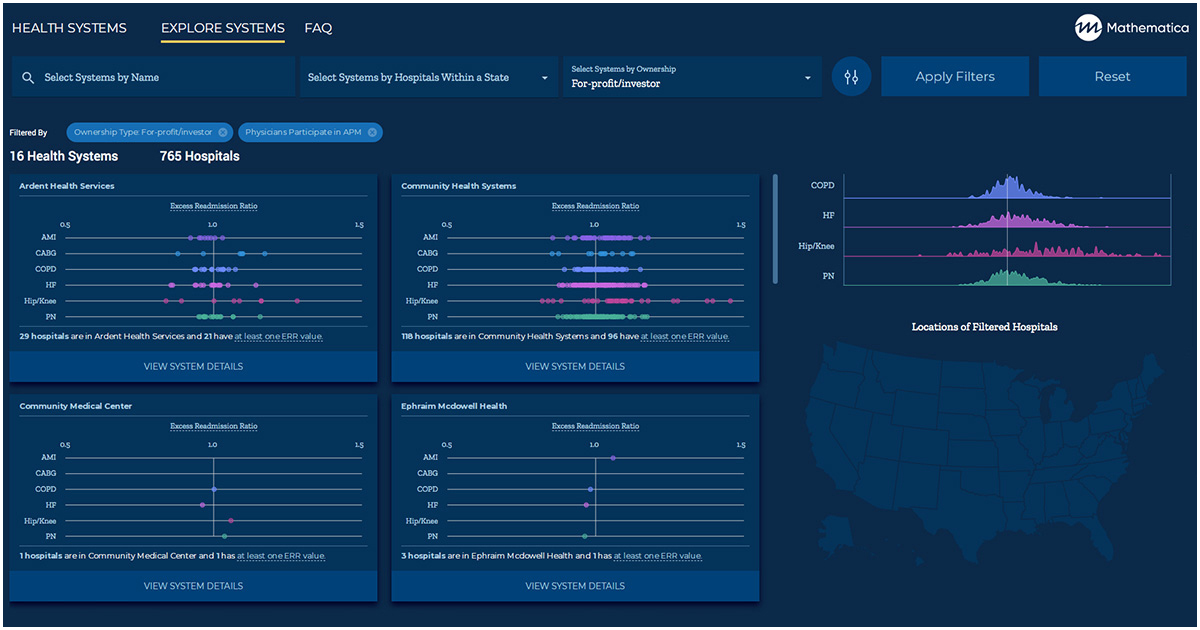Click the advanced filters sliders icon
The width and height of the screenshot is (1200, 630).
click(x=851, y=77)
